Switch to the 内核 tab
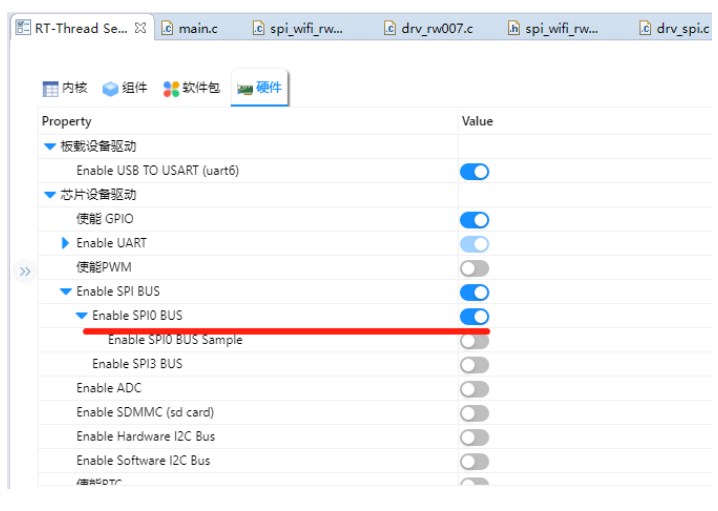This screenshot has width=718, height=511. [65, 87]
